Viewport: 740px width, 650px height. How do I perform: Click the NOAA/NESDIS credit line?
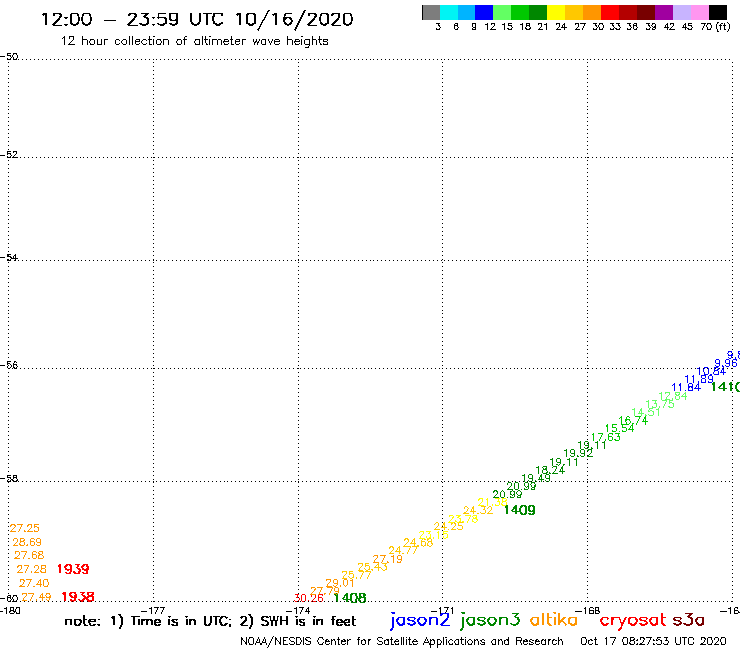coord(402,641)
